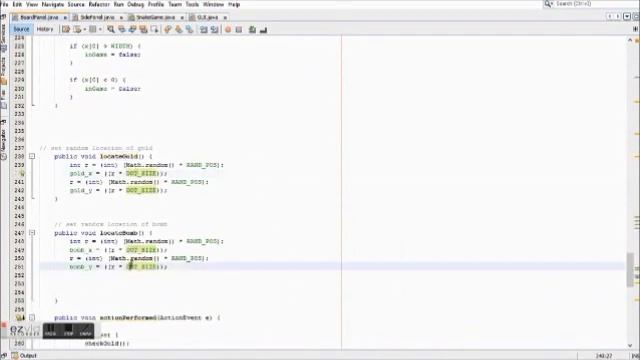The height and width of the screenshot is (360, 640).
Task: Click the Shift Line Right icon
Action: coord(214,29)
